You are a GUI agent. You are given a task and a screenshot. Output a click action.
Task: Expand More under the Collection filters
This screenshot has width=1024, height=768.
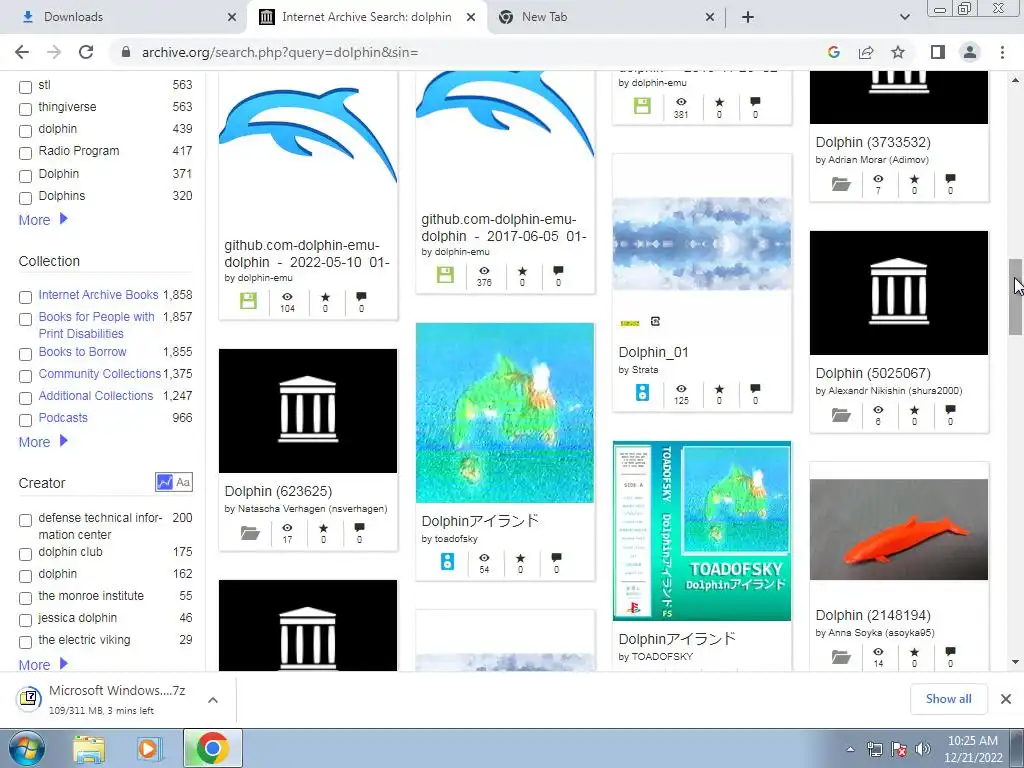pyautogui.click(x=43, y=441)
